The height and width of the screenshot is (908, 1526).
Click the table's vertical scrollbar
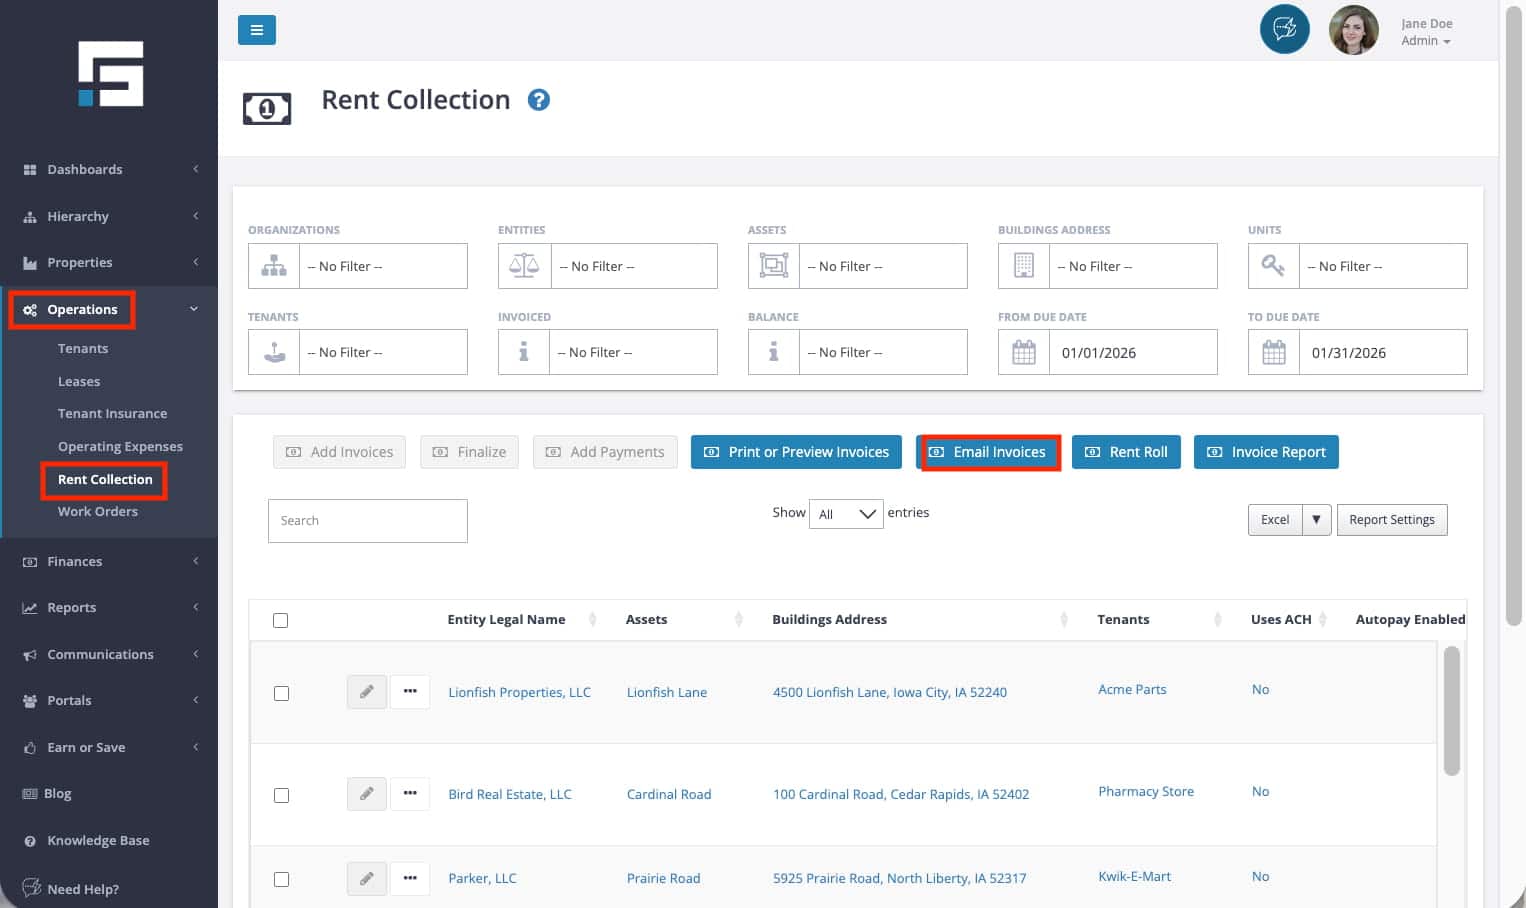pyautogui.click(x=1451, y=710)
